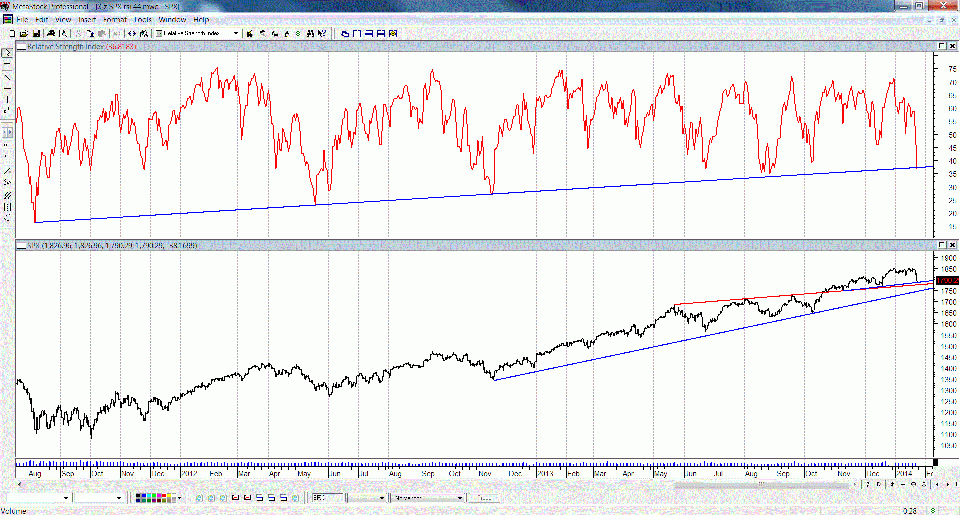Click the horizontal chart scrollbar thumb
This screenshot has width=960, height=516.
point(764,484)
